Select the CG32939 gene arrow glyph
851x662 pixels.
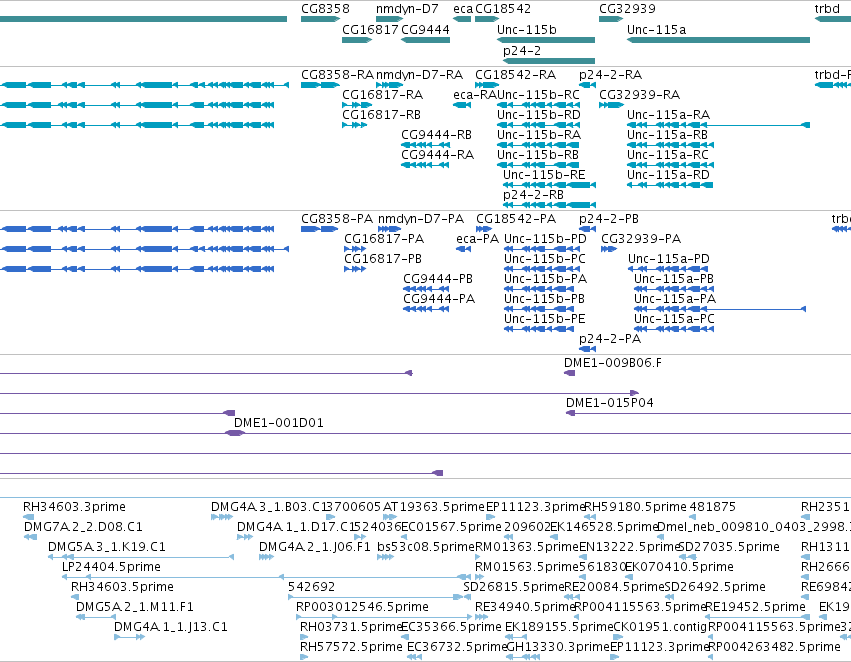(611, 19)
